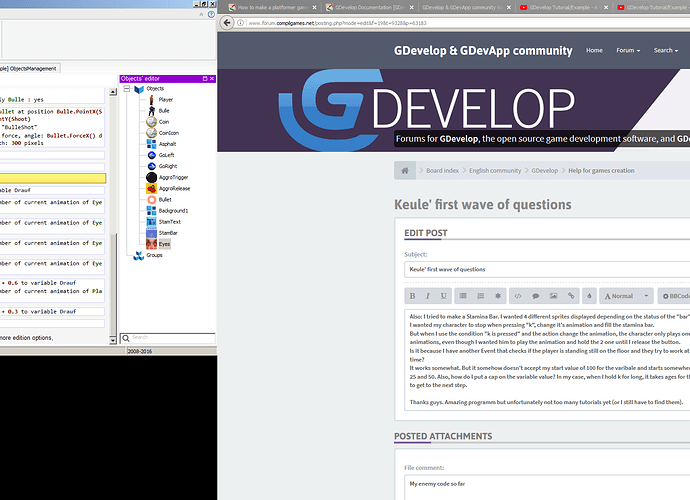Close the Objects' editor panel
This screenshot has width=690, height=500.
212,79
